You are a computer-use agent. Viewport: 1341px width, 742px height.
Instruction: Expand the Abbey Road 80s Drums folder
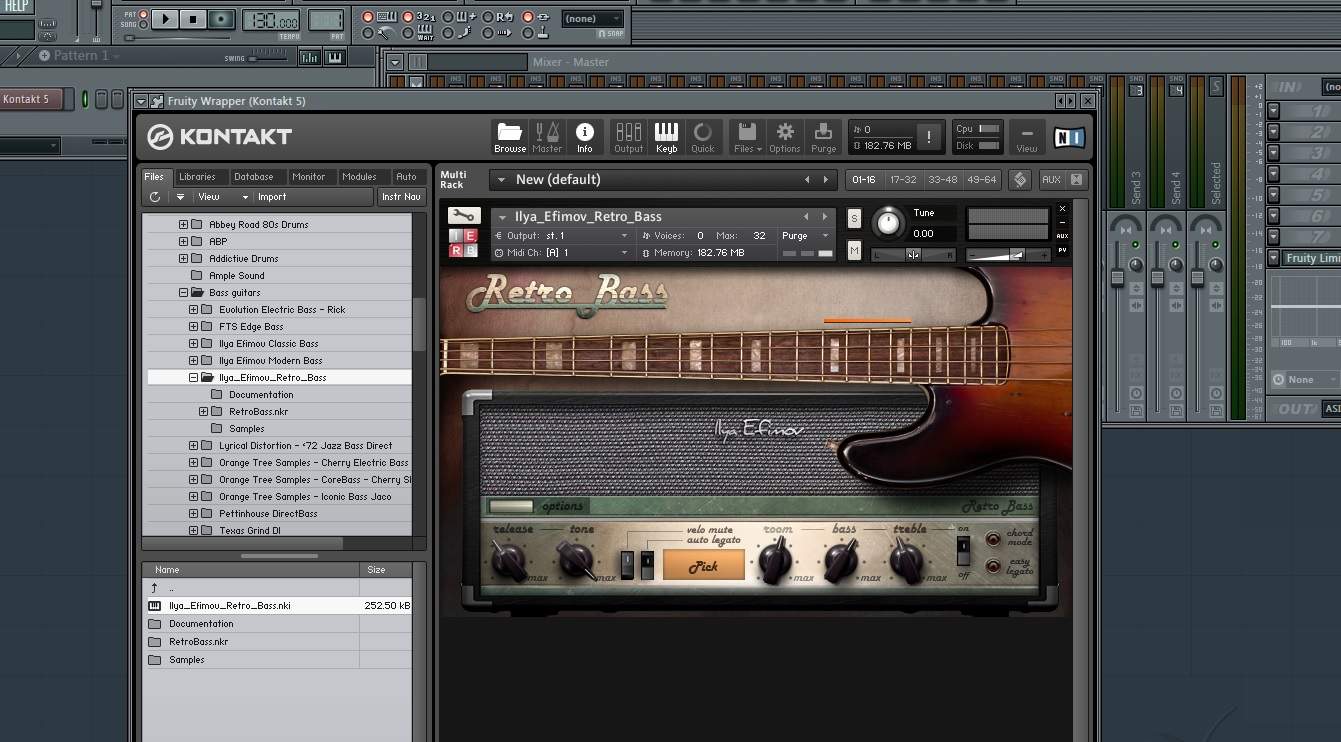184,225
